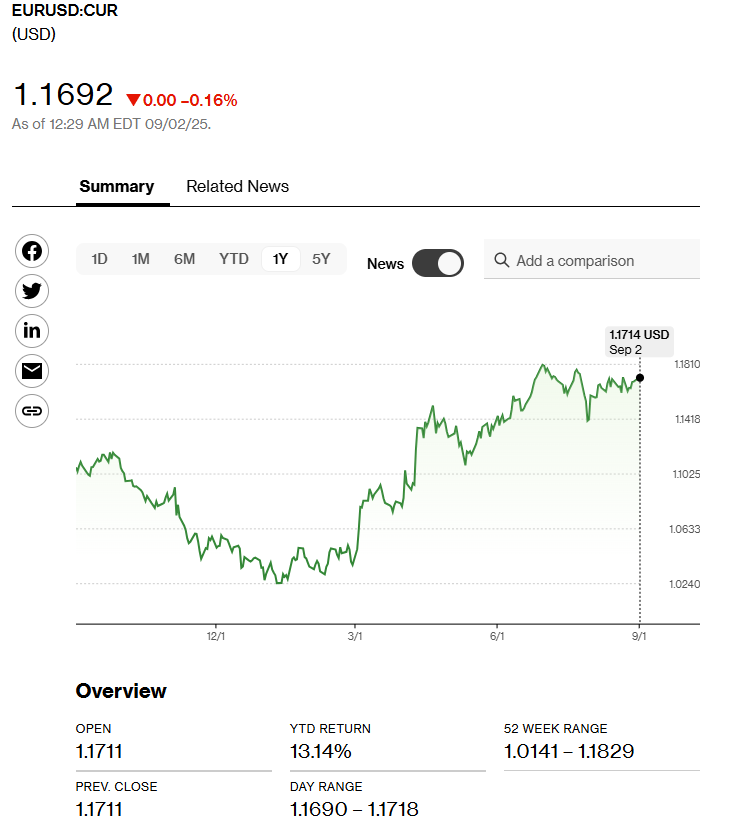The width and height of the screenshot is (729, 826).
Task: Toggle the News switch off
Action: tap(438, 263)
